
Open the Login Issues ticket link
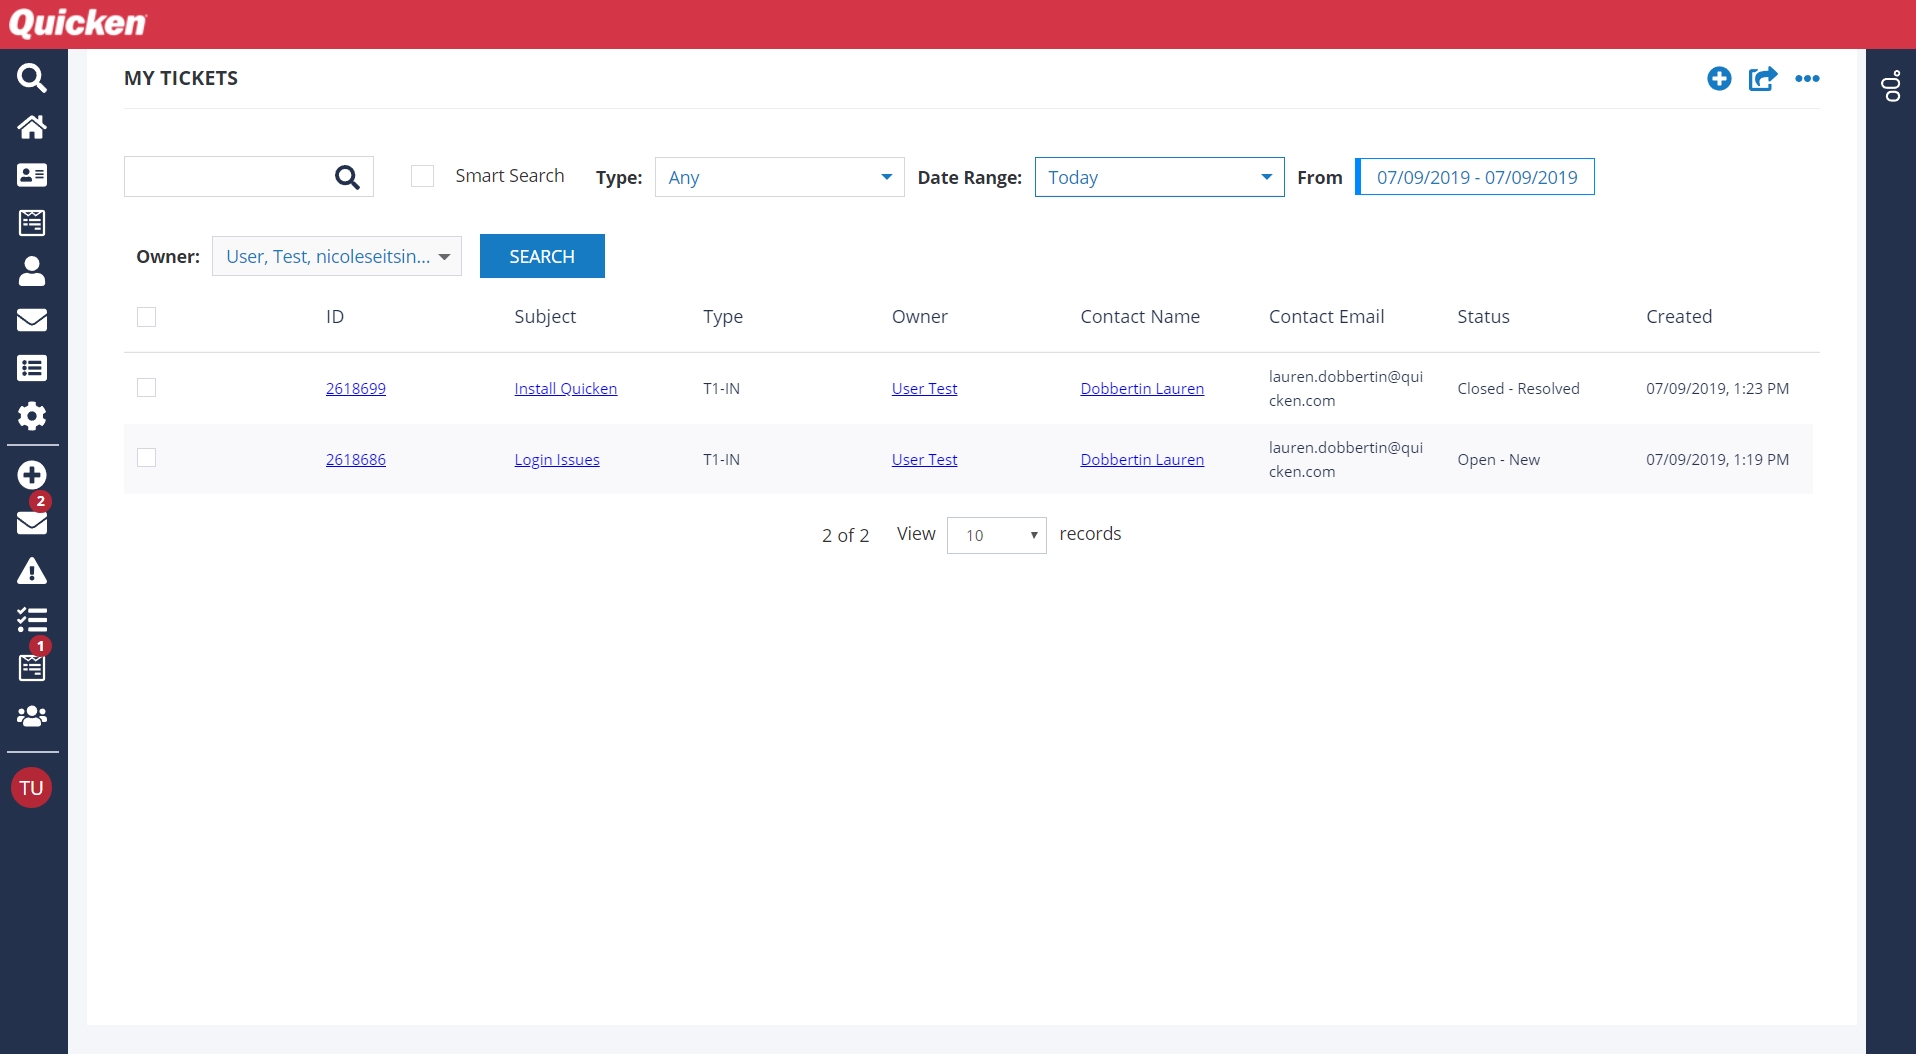pyautogui.click(x=557, y=460)
